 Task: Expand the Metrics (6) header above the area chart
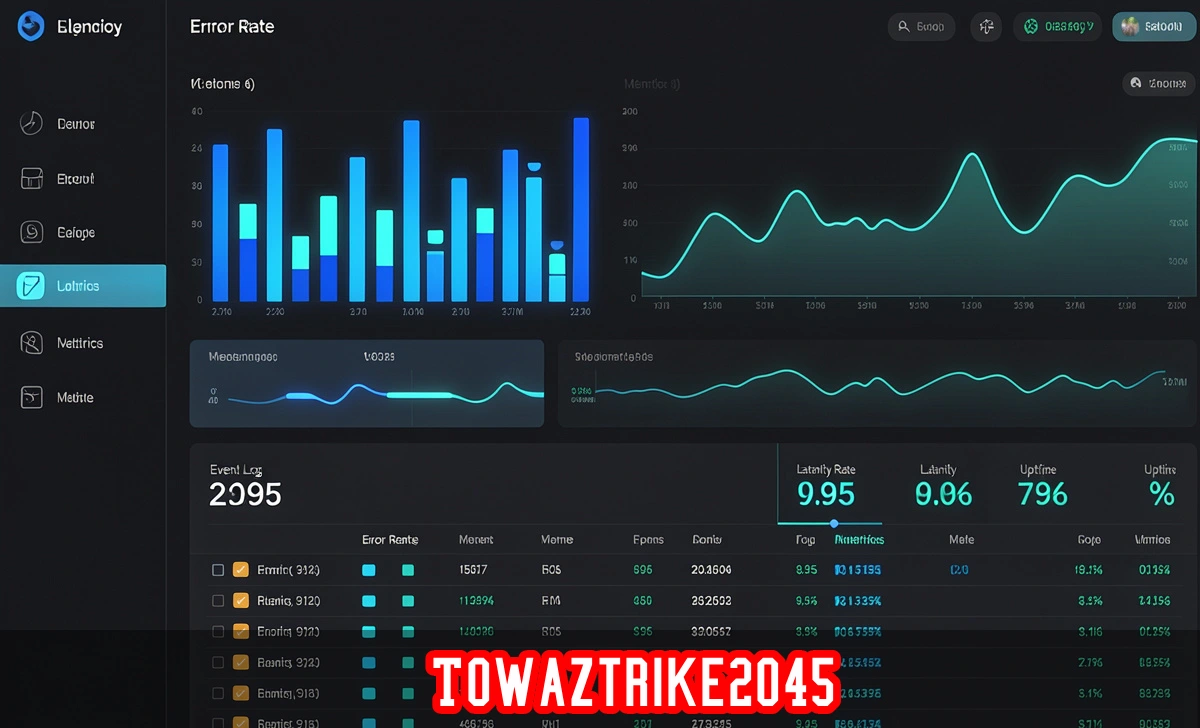click(651, 83)
